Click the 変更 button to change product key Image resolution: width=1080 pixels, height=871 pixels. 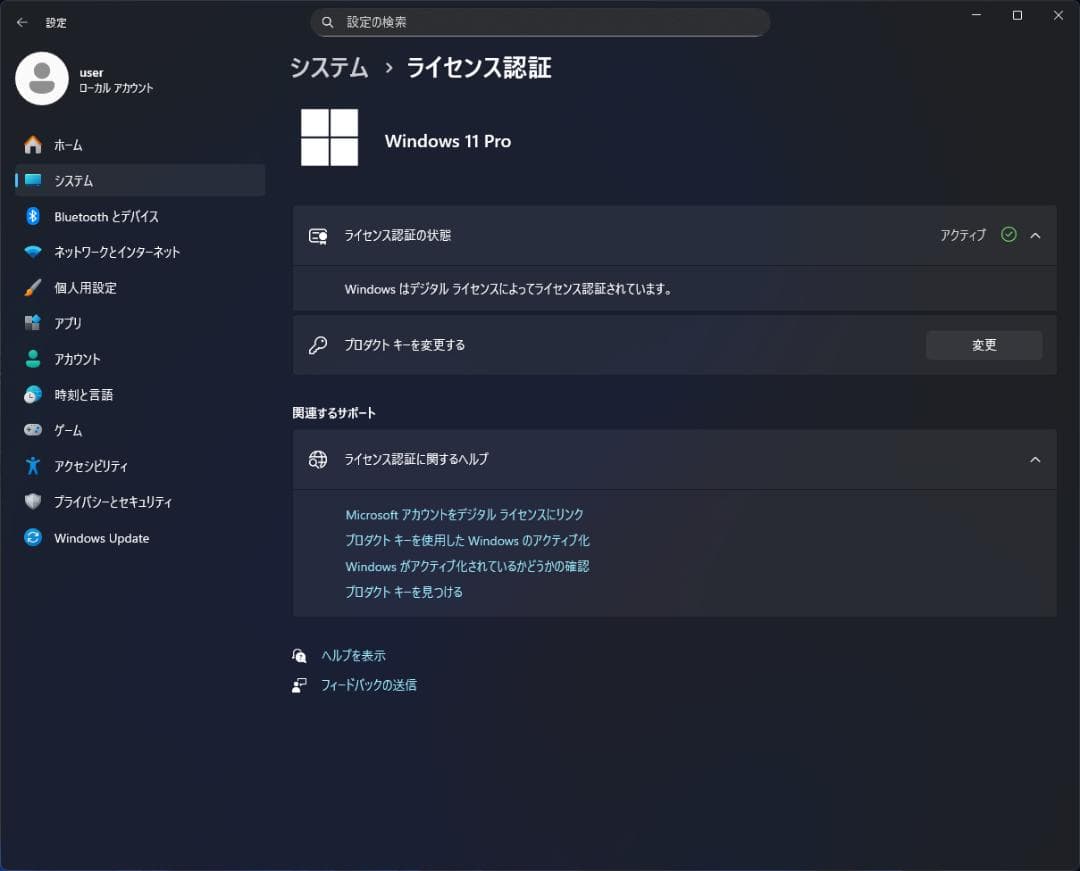(983, 344)
